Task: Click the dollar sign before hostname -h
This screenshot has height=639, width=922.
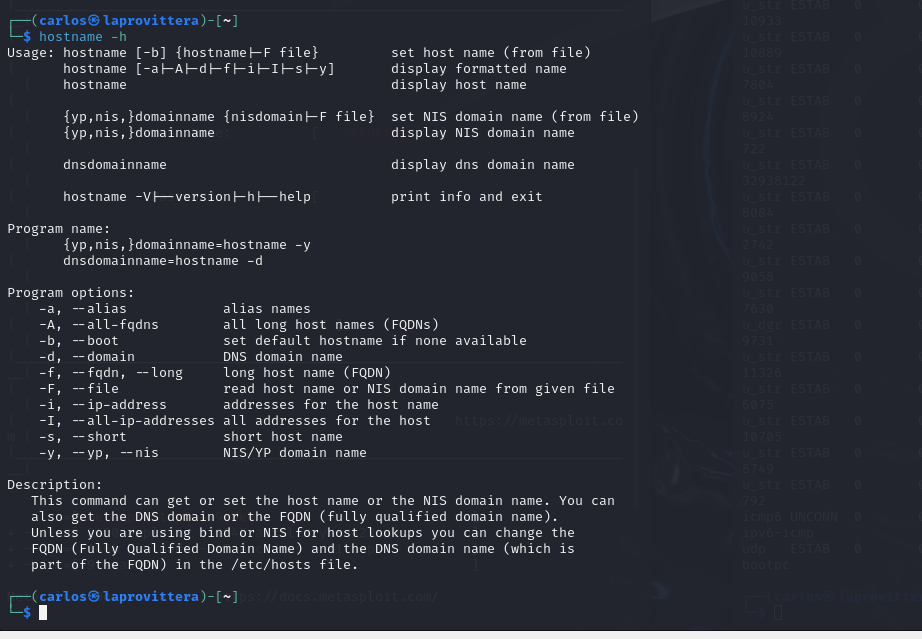Action: pyautogui.click(x=27, y=36)
